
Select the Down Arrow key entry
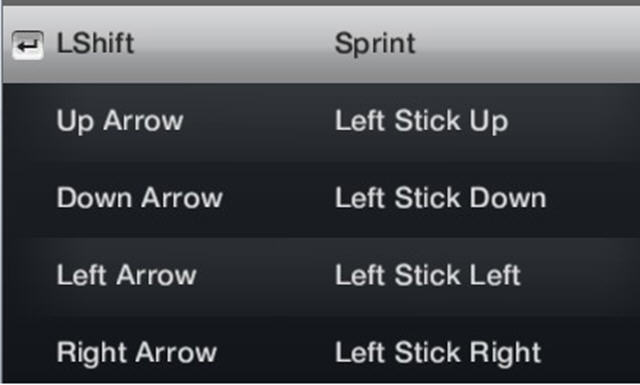tap(140, 198)
